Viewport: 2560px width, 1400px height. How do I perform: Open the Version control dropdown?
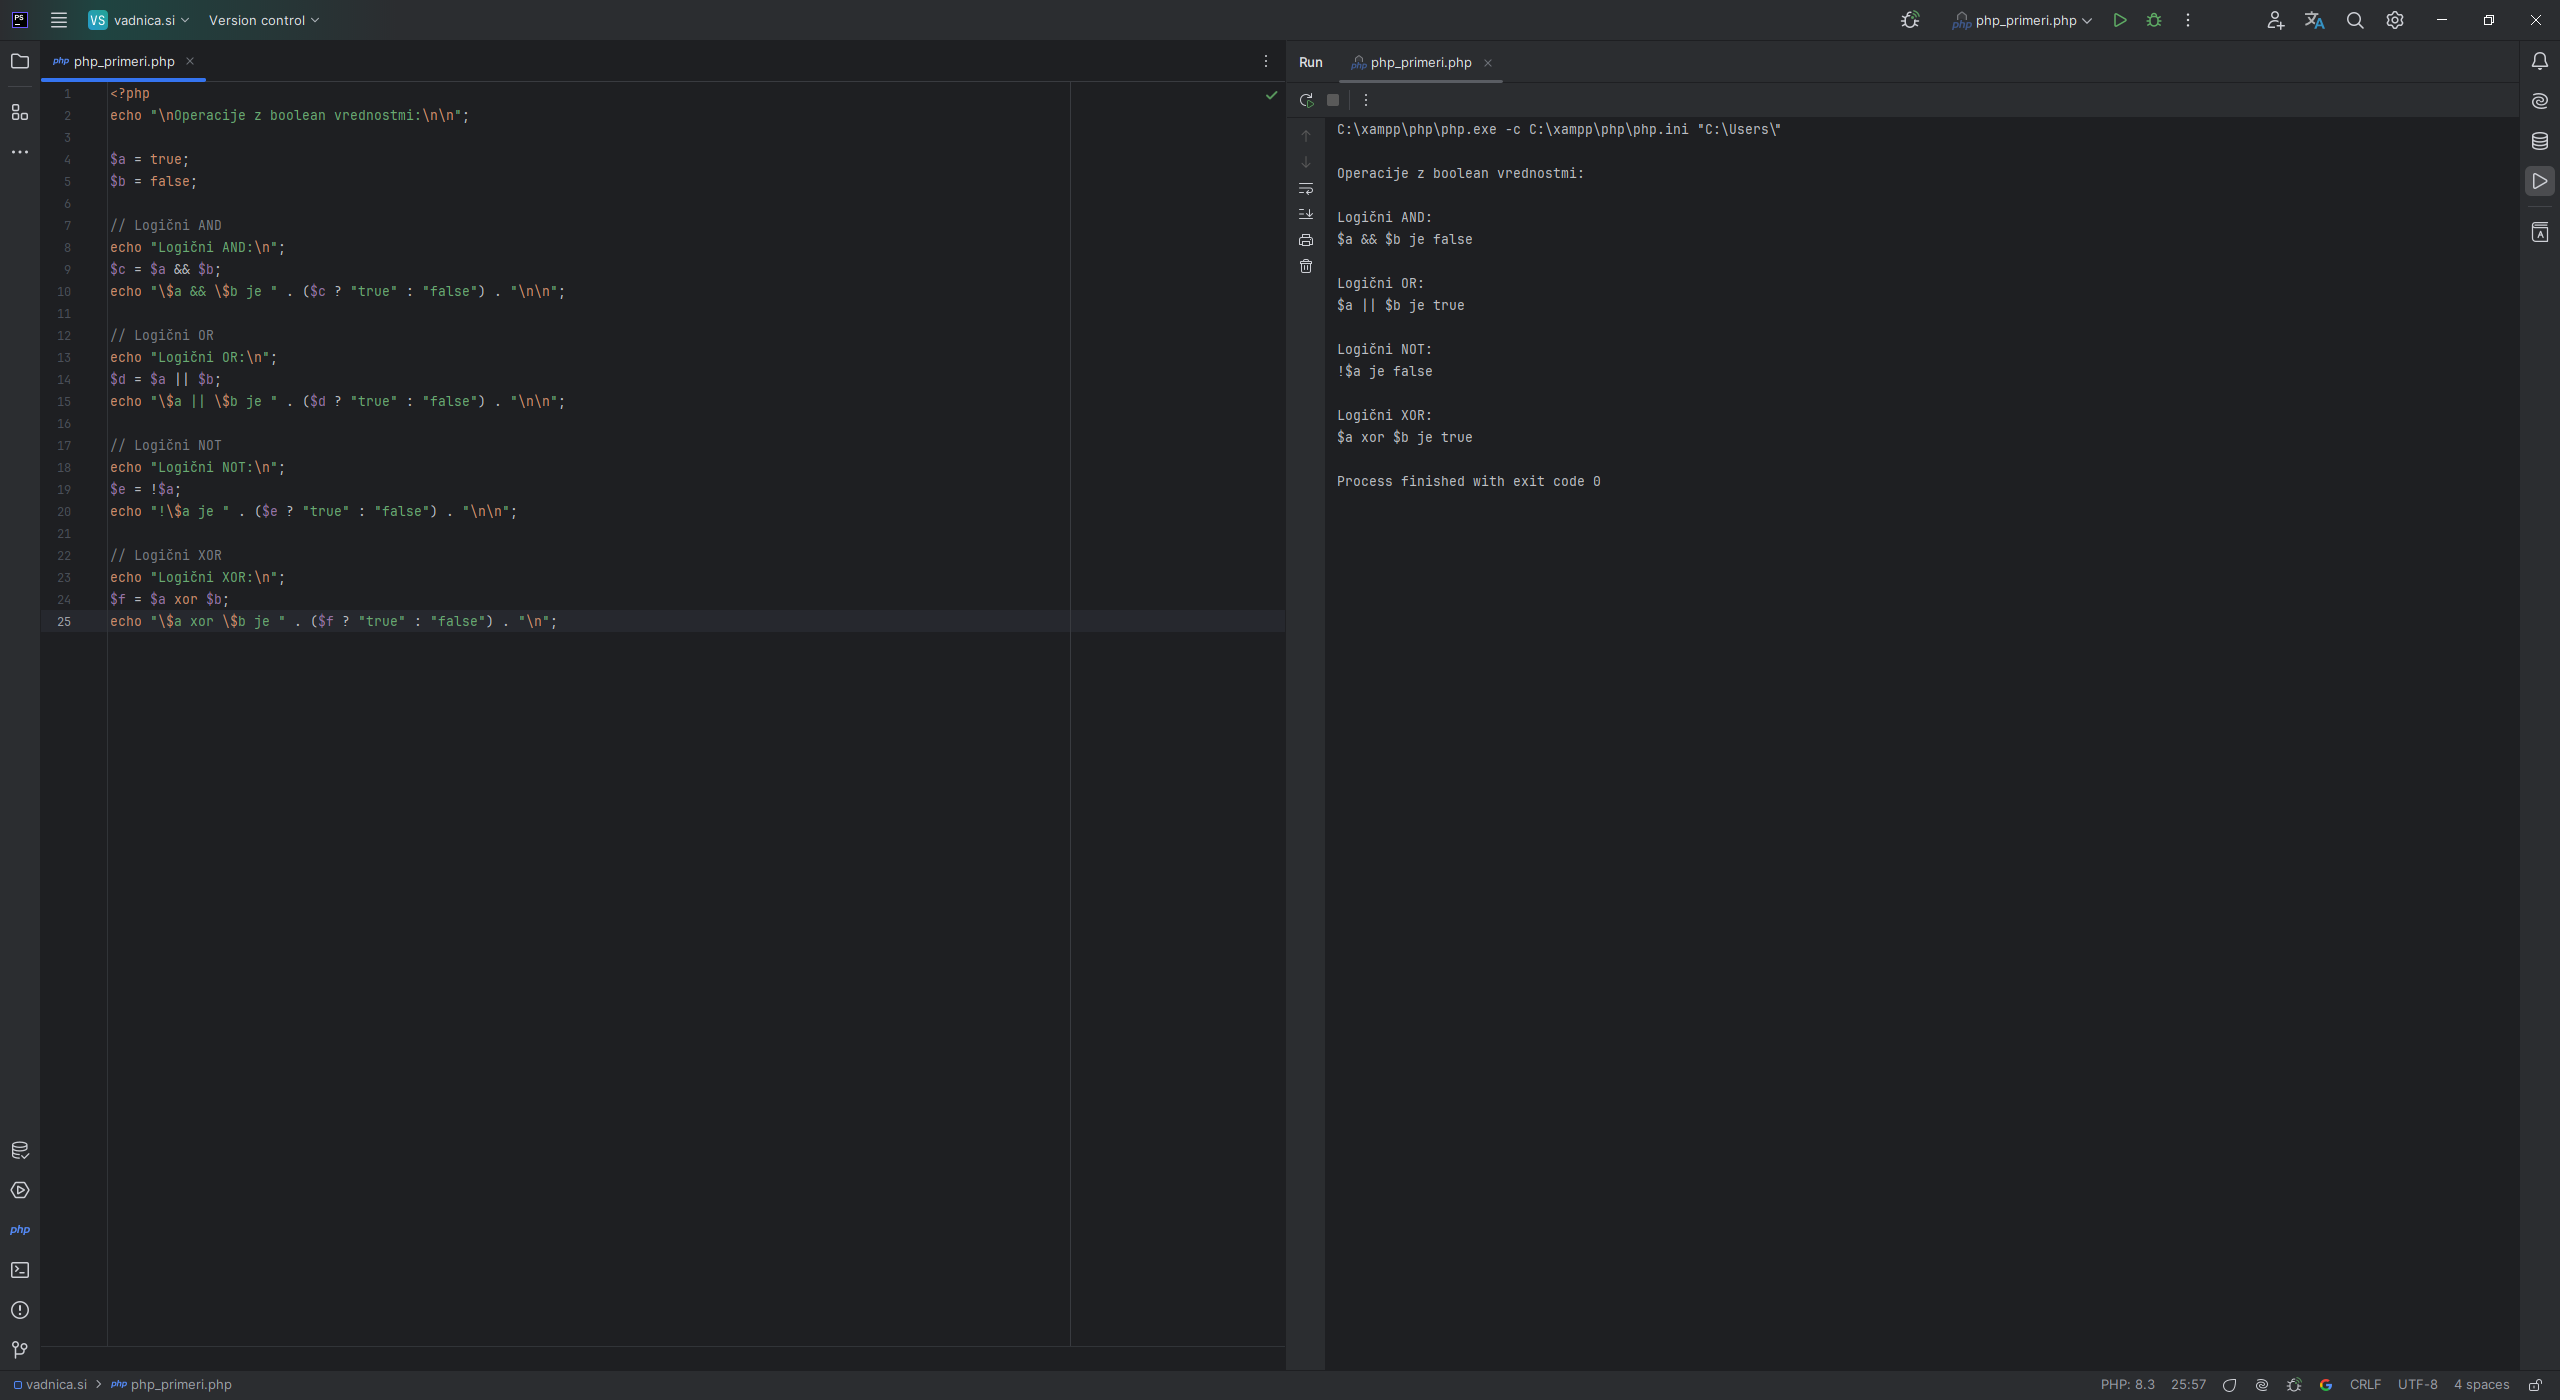(x=264, y=20)
